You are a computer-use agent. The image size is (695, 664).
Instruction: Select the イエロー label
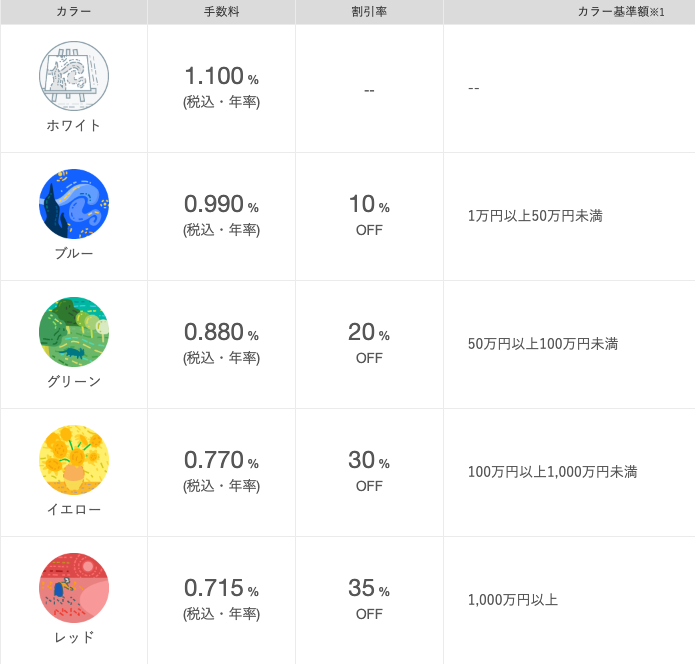(74, 509)
